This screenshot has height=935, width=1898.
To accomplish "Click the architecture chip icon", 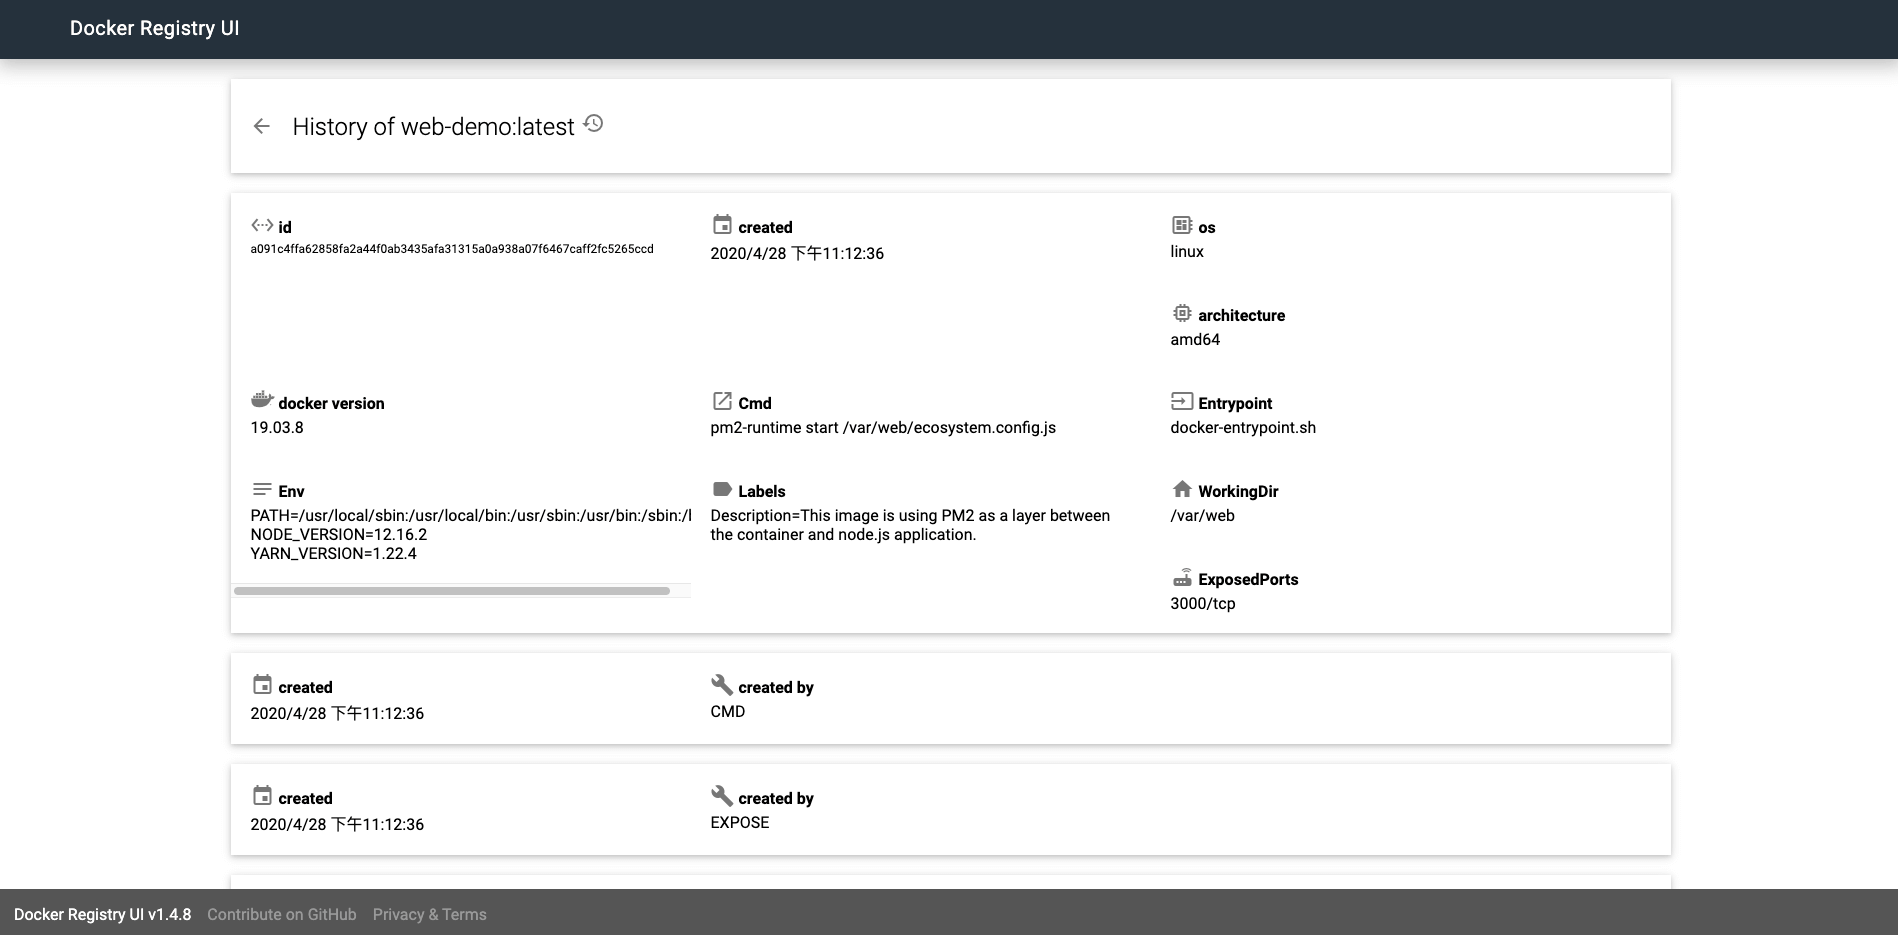I will tap(1182, 314).
